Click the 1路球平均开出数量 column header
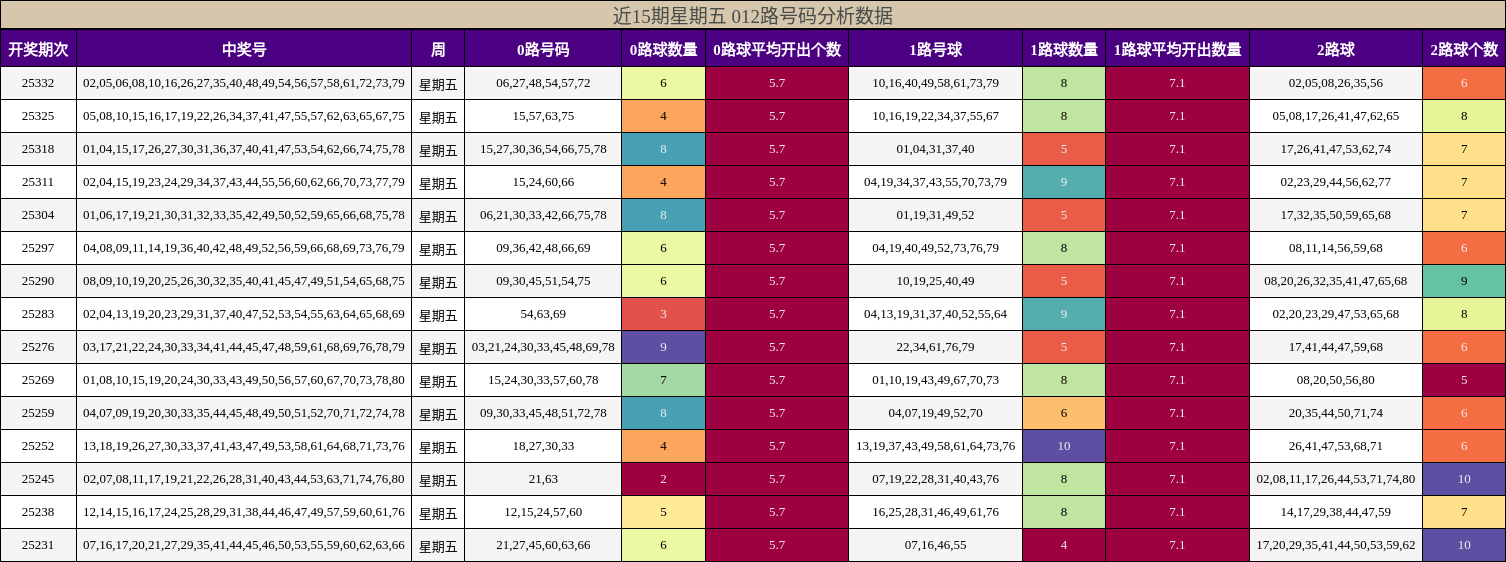 [1177, 49]
